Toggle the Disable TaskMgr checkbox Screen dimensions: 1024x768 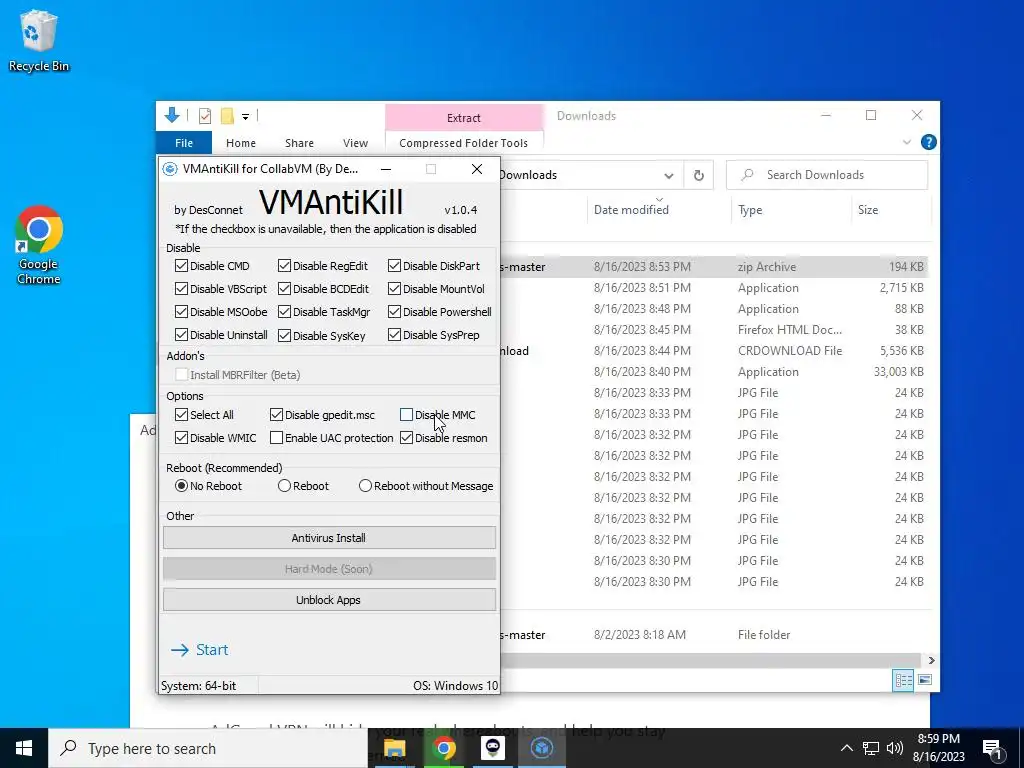tap(284, 312)
